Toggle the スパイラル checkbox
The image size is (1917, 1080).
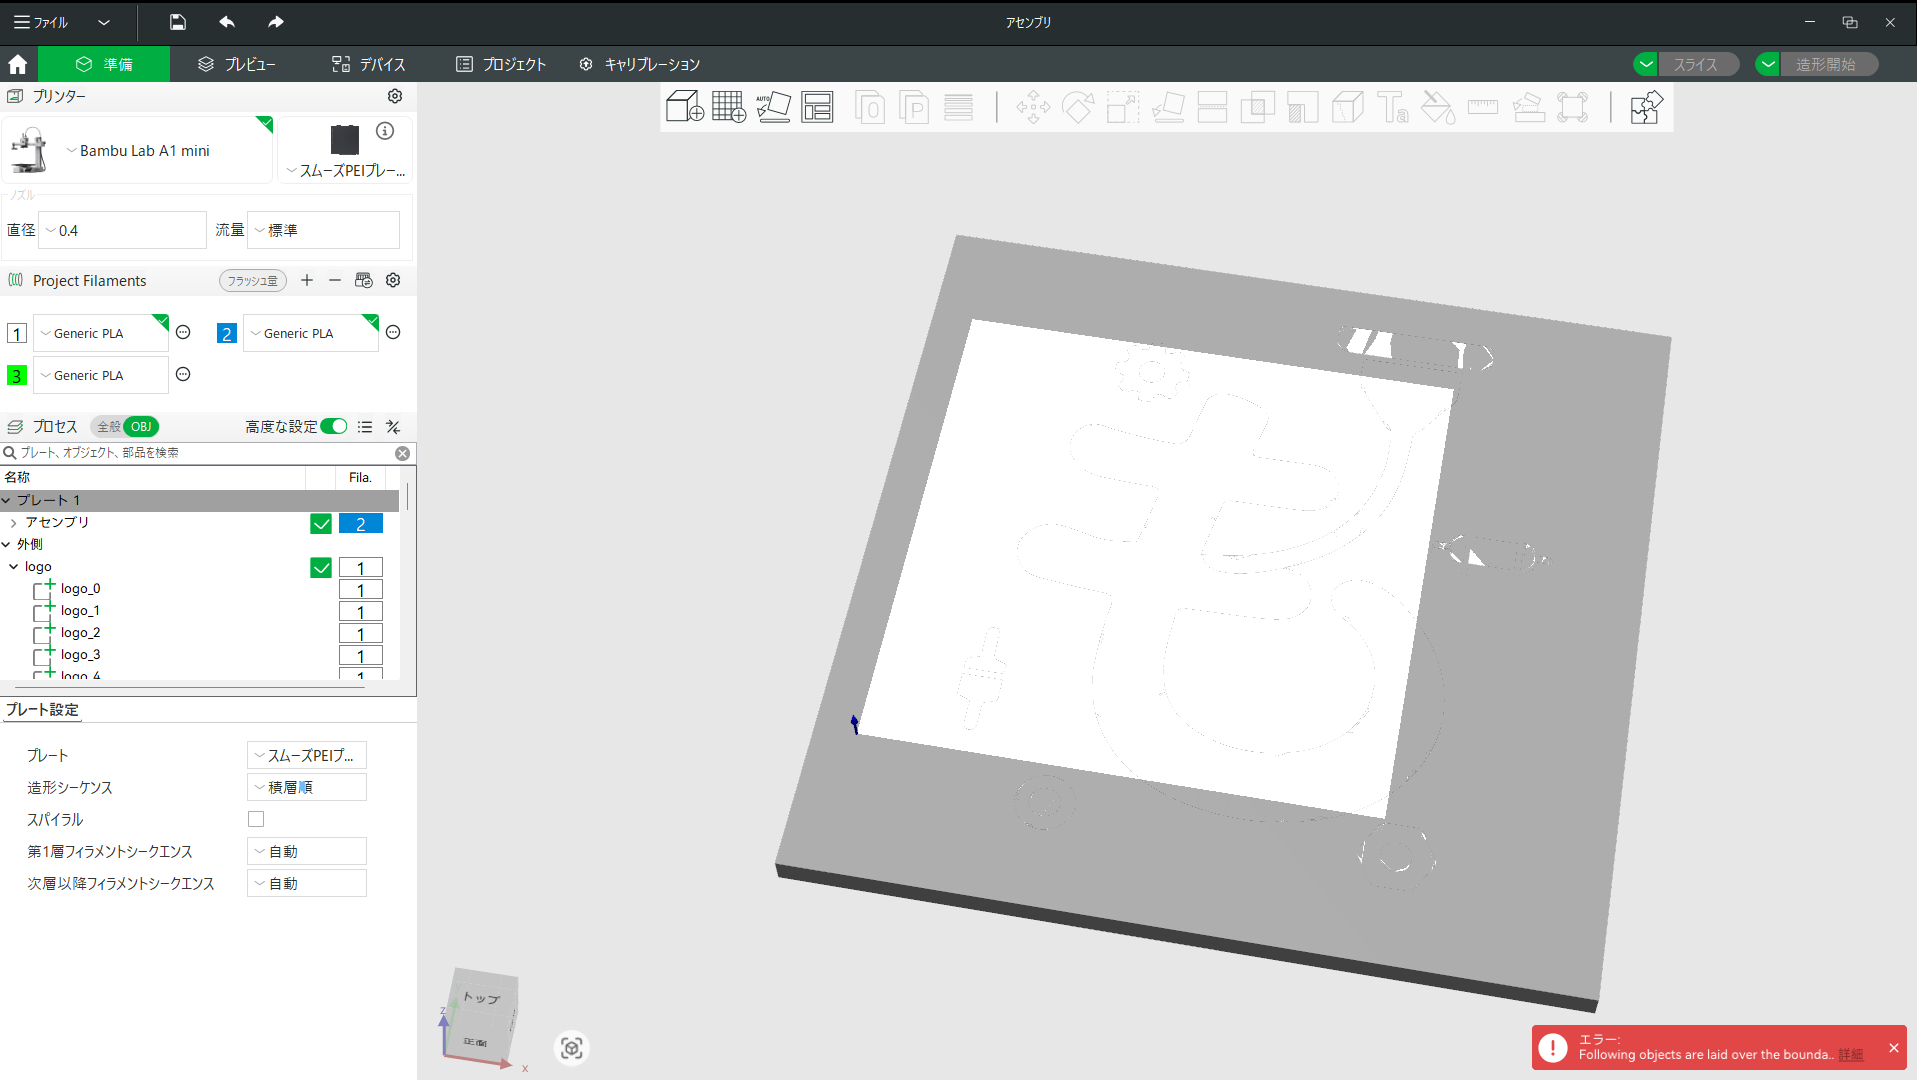click(x=256, y=819)
